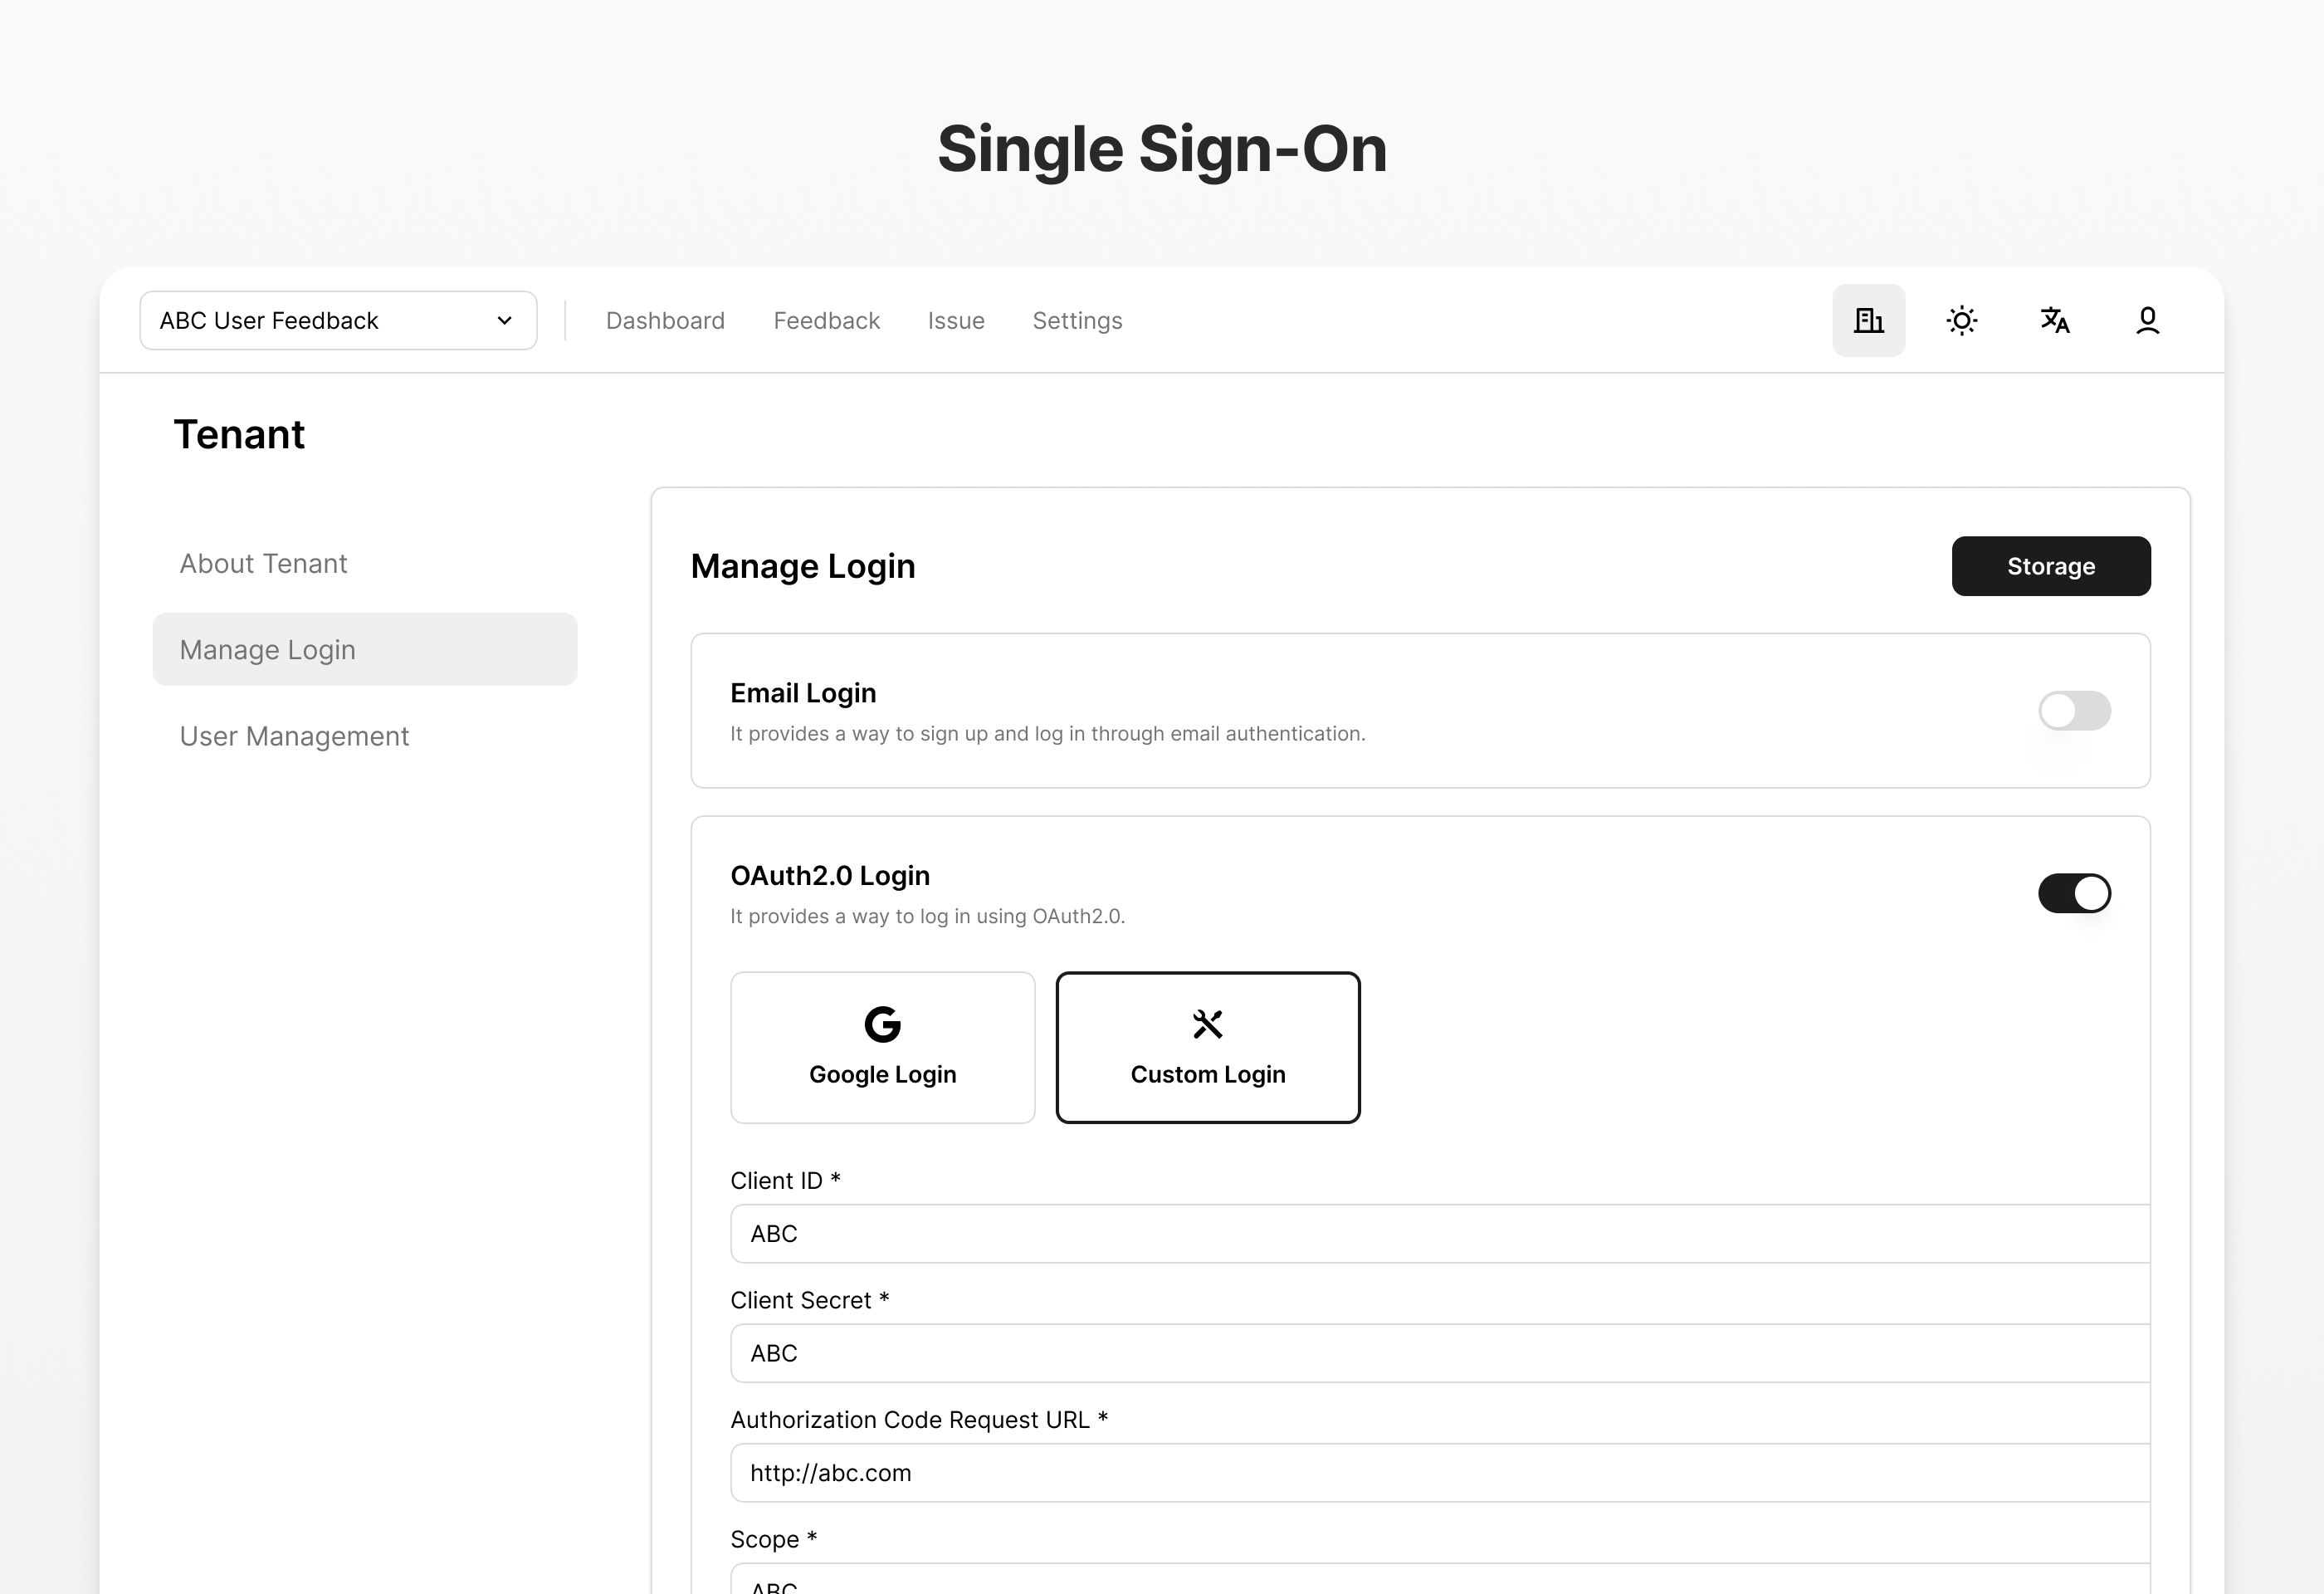The height and width of the screenshot is (1594, 2324).
Task: Open the organization/tenant panel icon
Action: pos(1868,320)
